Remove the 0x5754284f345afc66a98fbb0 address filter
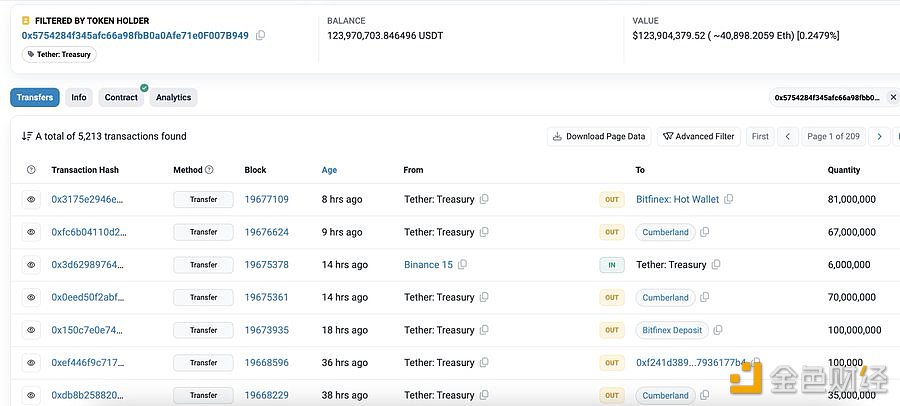Screen dimensions: 900x406 893,98
